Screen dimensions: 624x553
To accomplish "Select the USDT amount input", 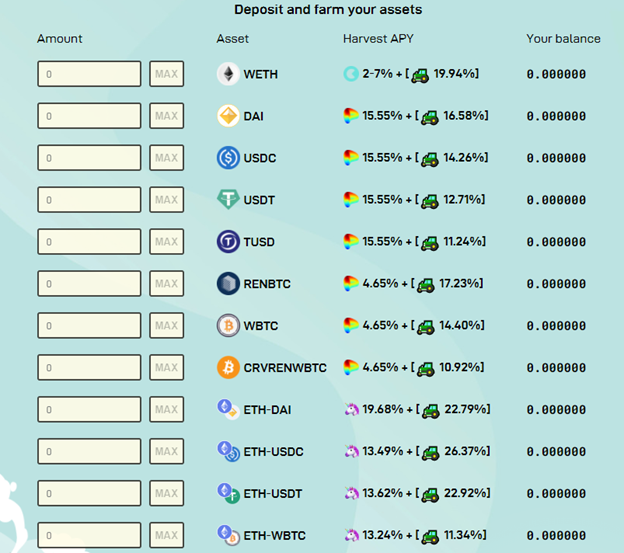I will click(89, 199).
